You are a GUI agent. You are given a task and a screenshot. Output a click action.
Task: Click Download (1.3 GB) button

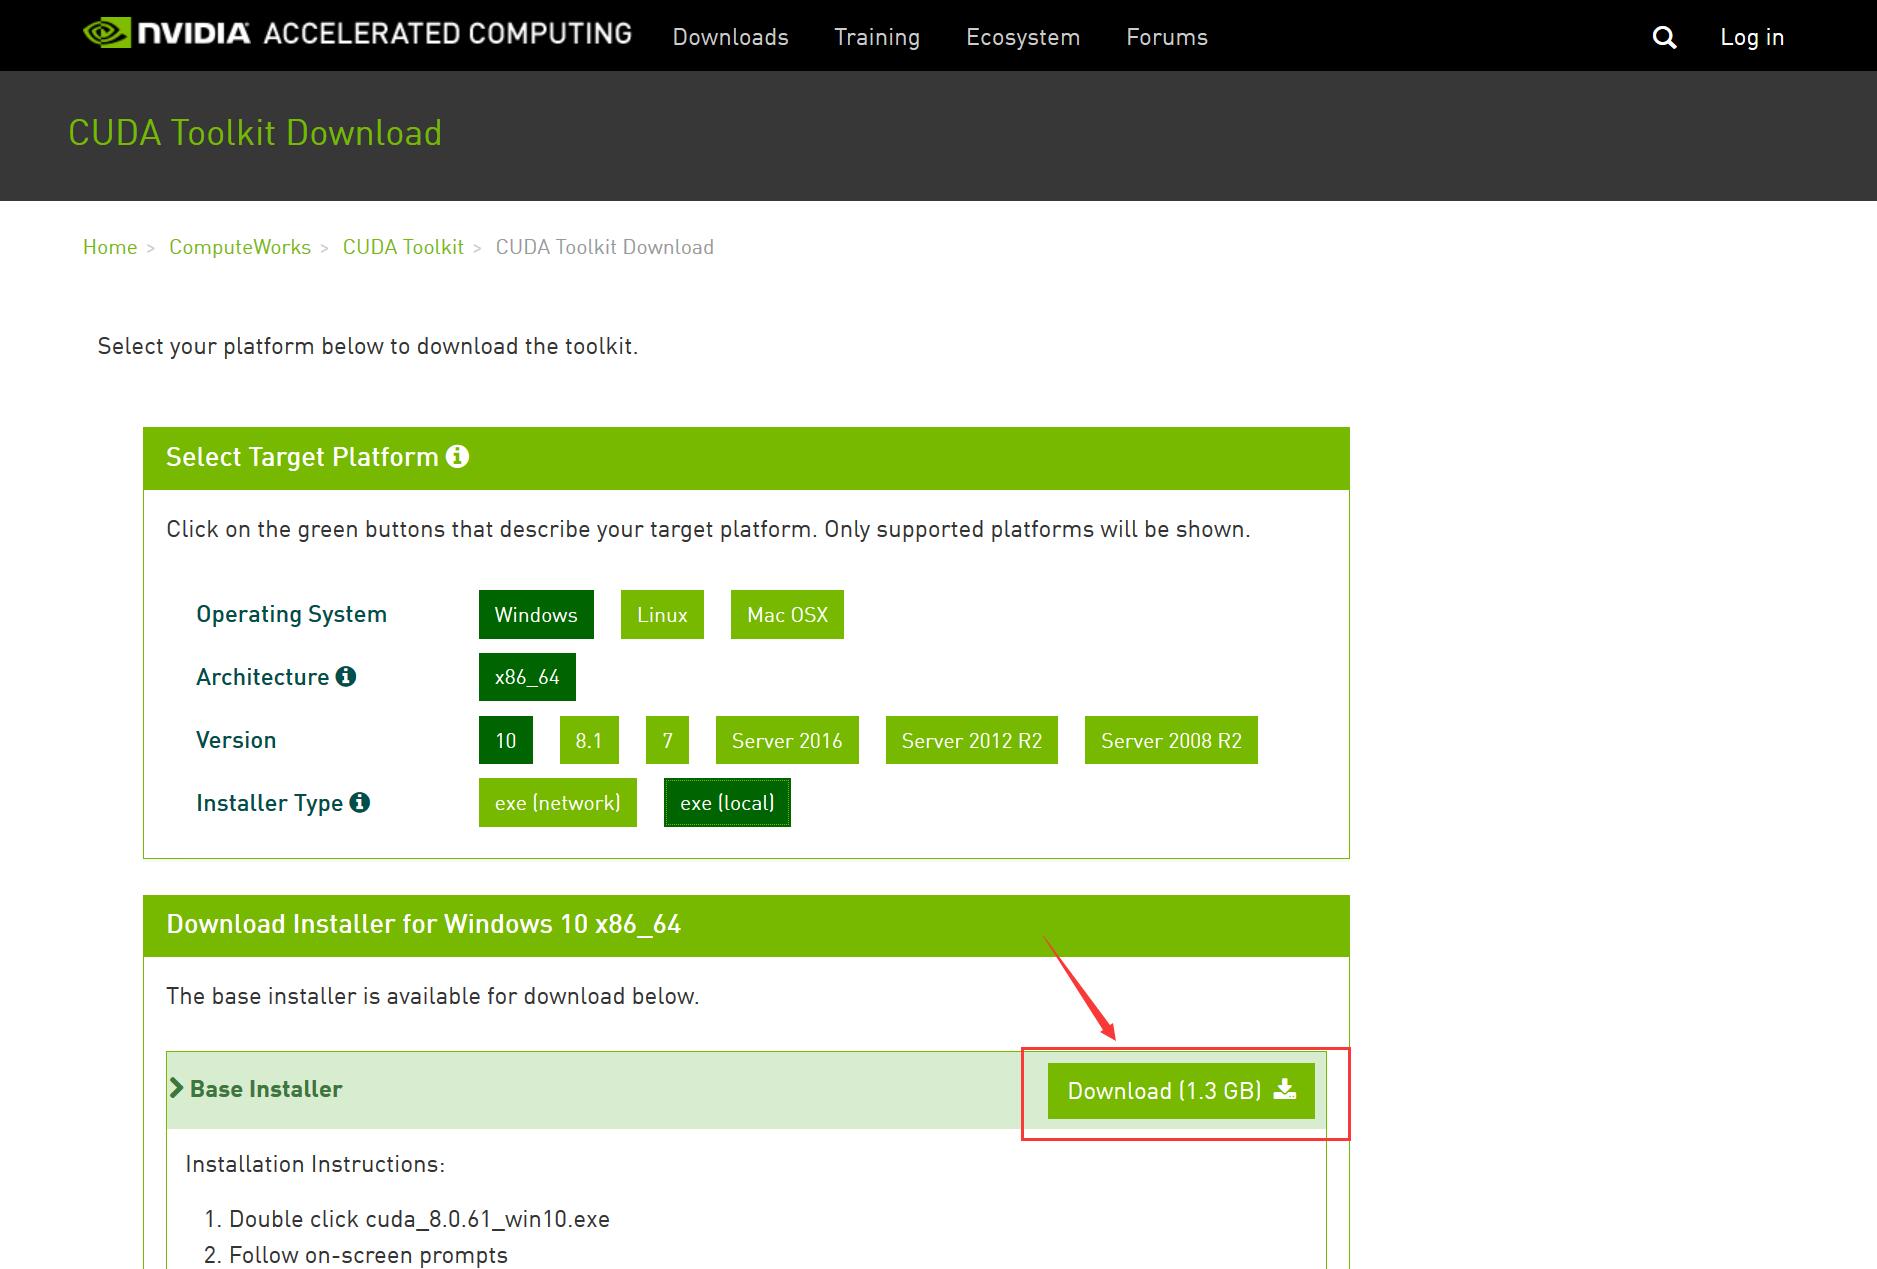click(1181, 1090)
